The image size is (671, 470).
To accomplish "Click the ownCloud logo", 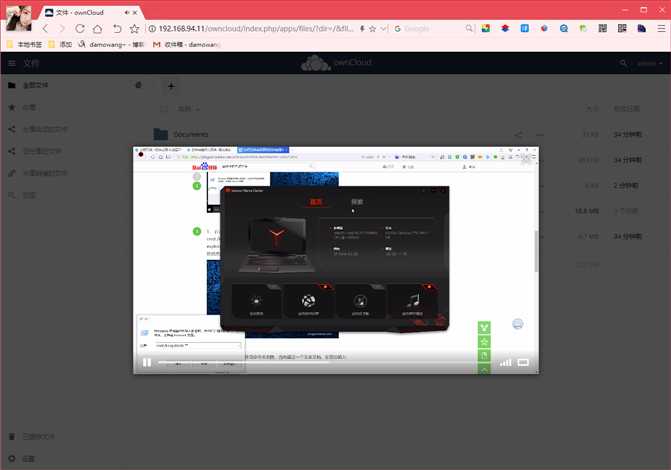I will coord(336,63).
